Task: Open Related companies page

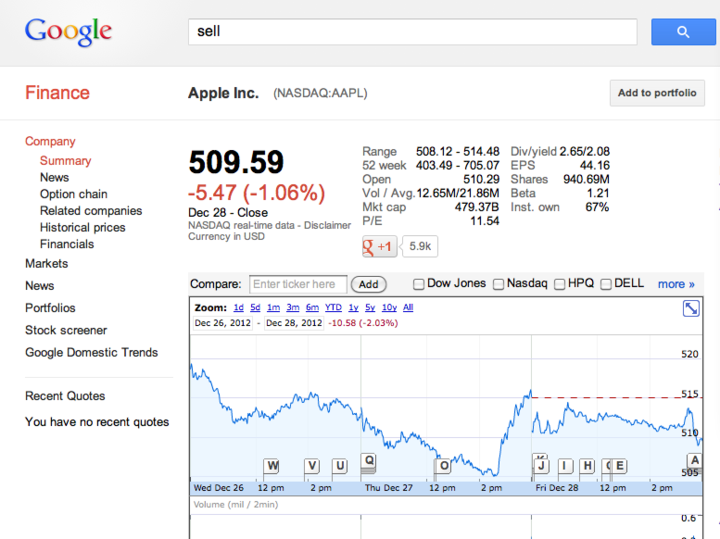Action: (91, 211)
